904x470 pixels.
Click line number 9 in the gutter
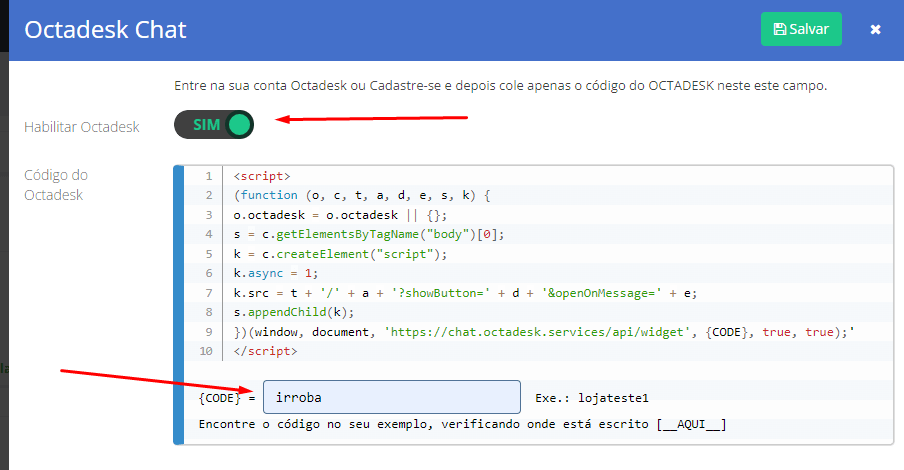209,332
